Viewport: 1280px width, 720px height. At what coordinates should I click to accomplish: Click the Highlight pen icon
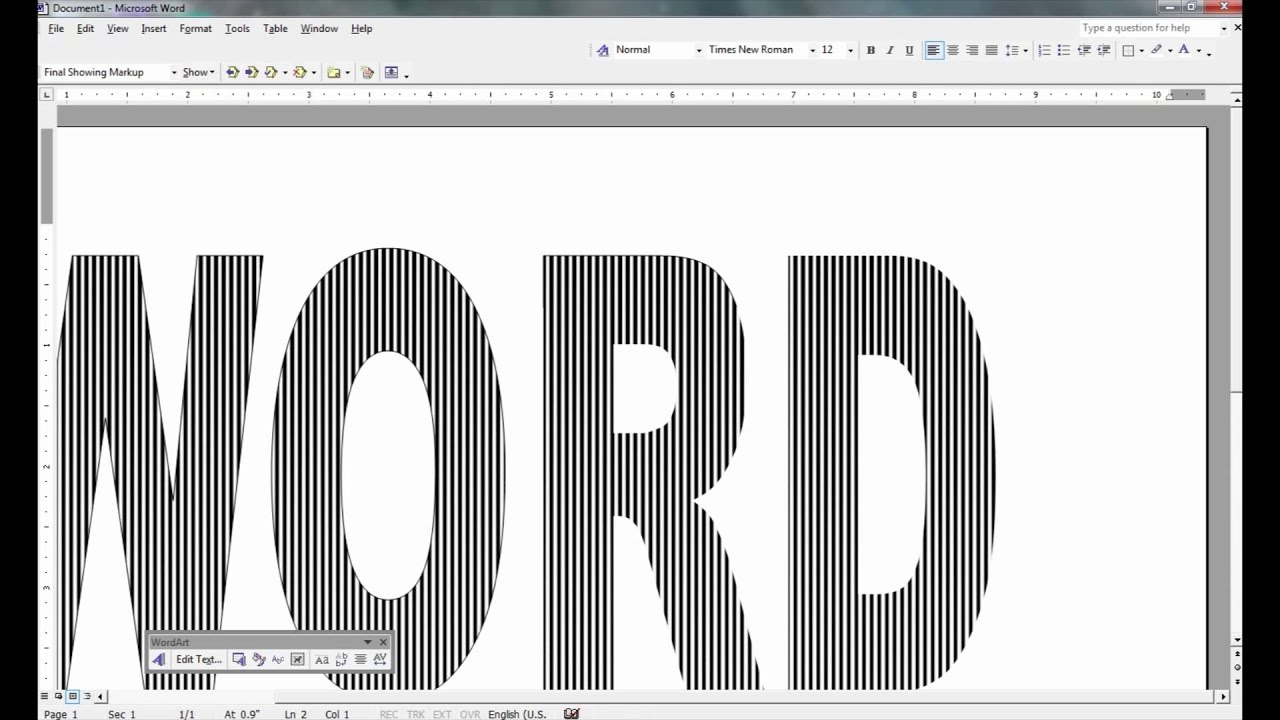(x=1157, y=50)
